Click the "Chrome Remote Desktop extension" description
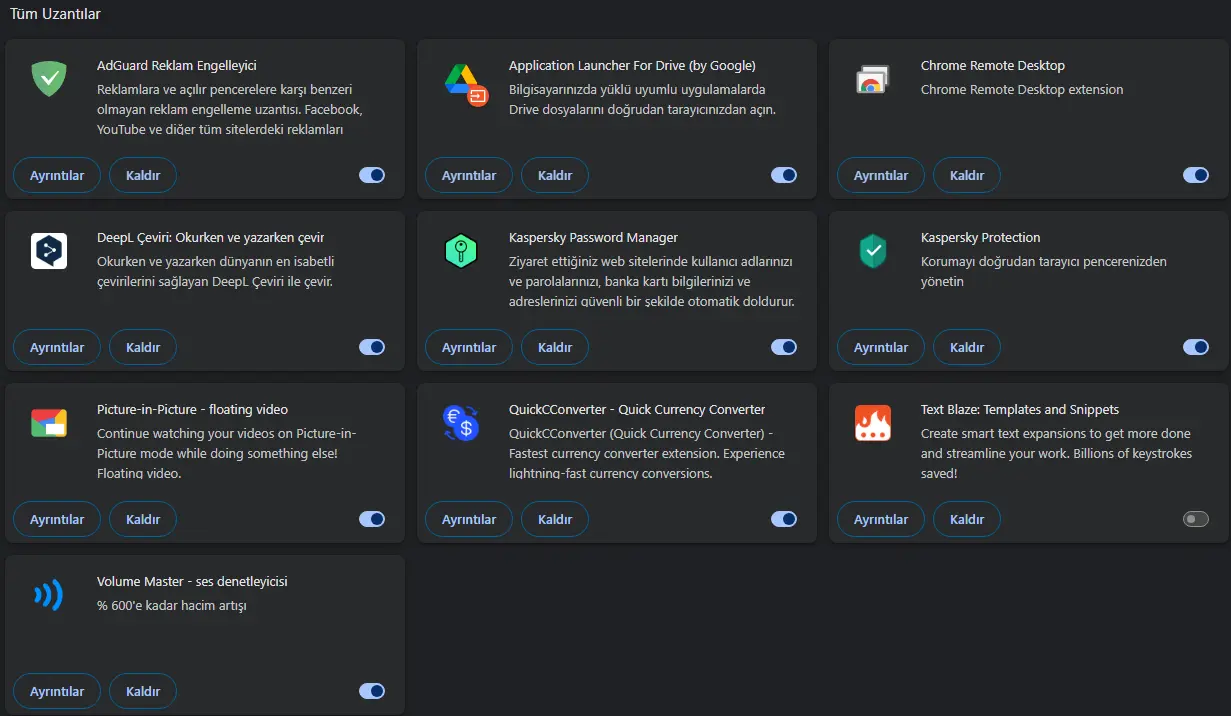Image resolution: width=1231 pixels, height=716 pixels. tap(1022, 89)
